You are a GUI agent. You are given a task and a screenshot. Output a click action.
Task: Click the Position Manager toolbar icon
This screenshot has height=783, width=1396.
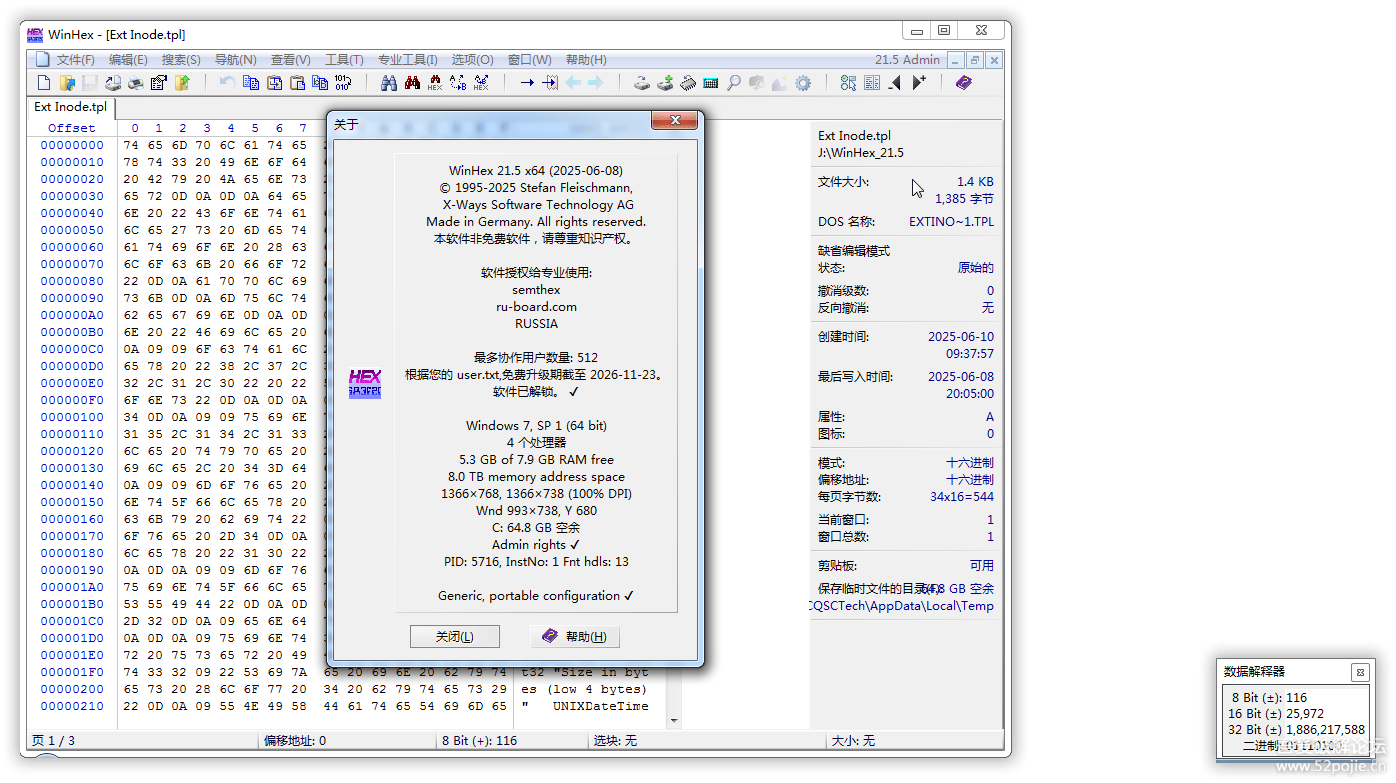(849, 83)
